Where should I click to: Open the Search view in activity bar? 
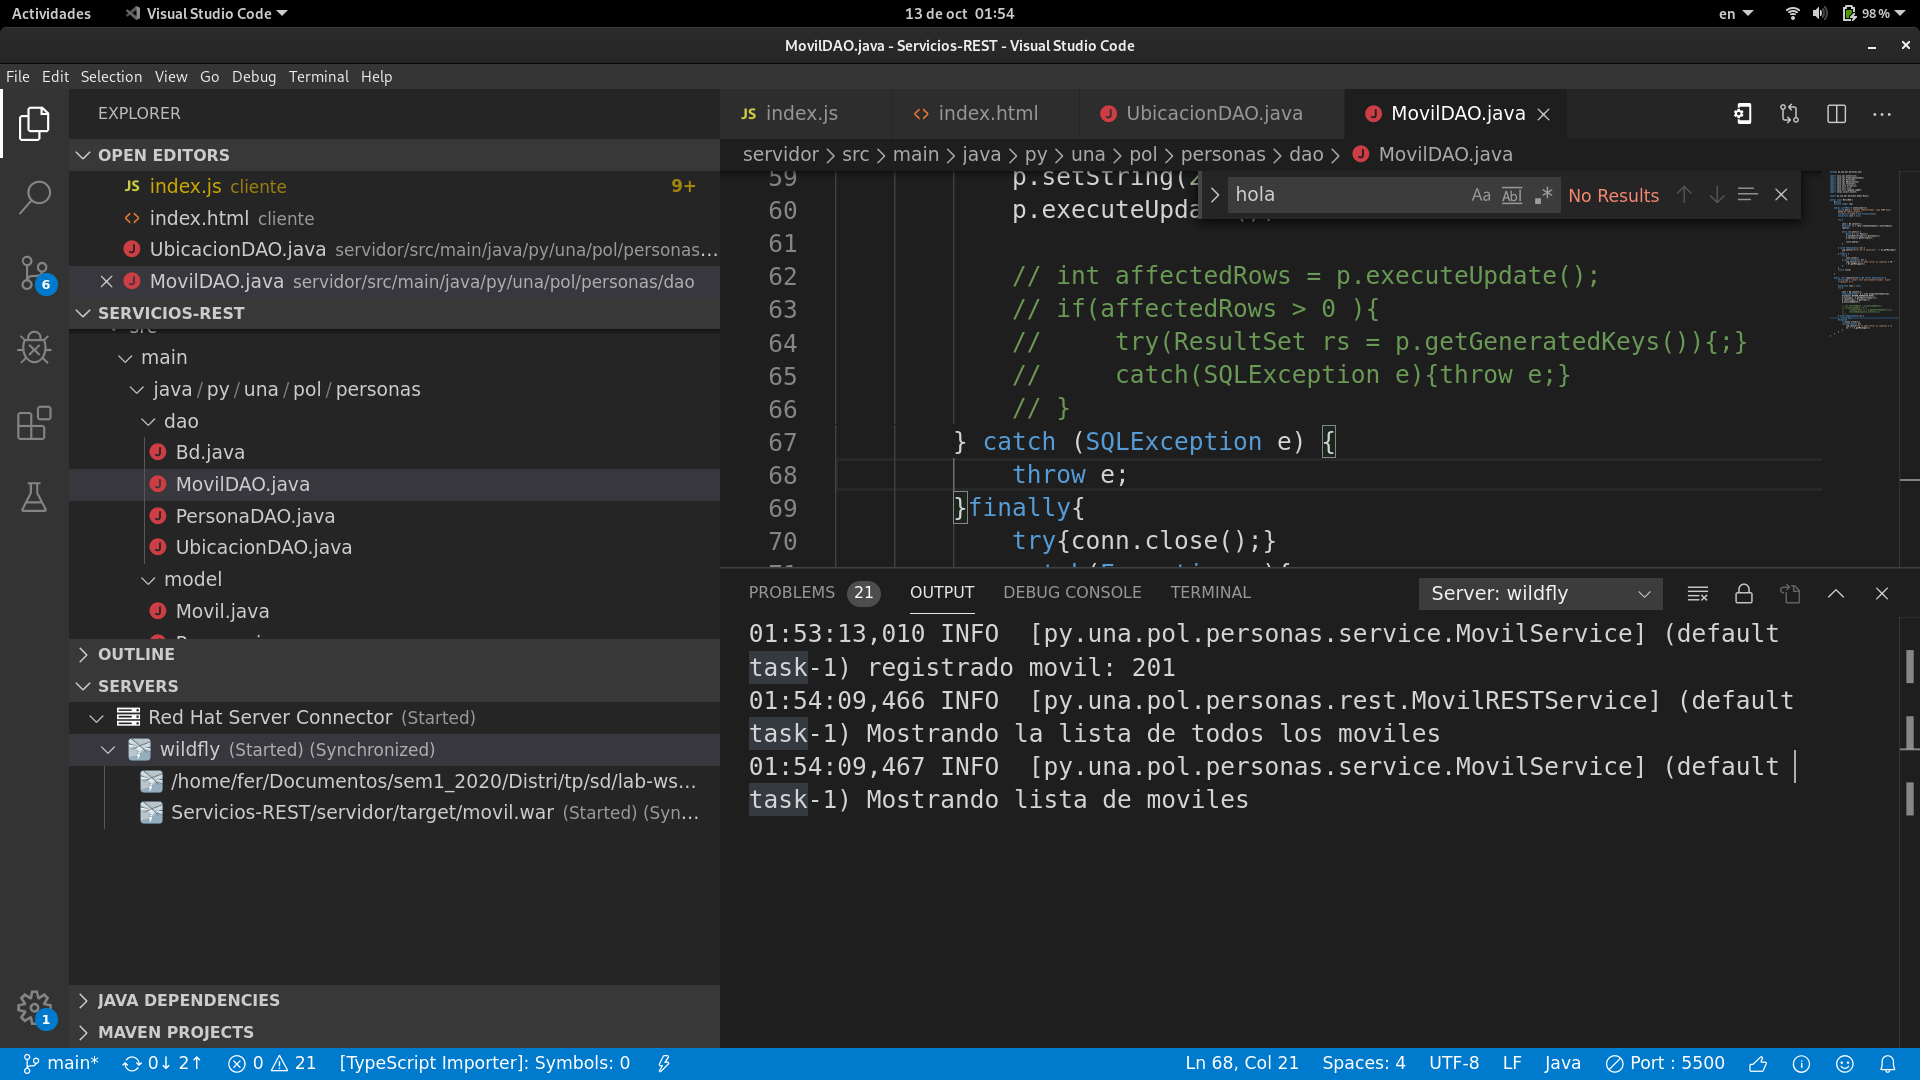(x=34, y=197)
